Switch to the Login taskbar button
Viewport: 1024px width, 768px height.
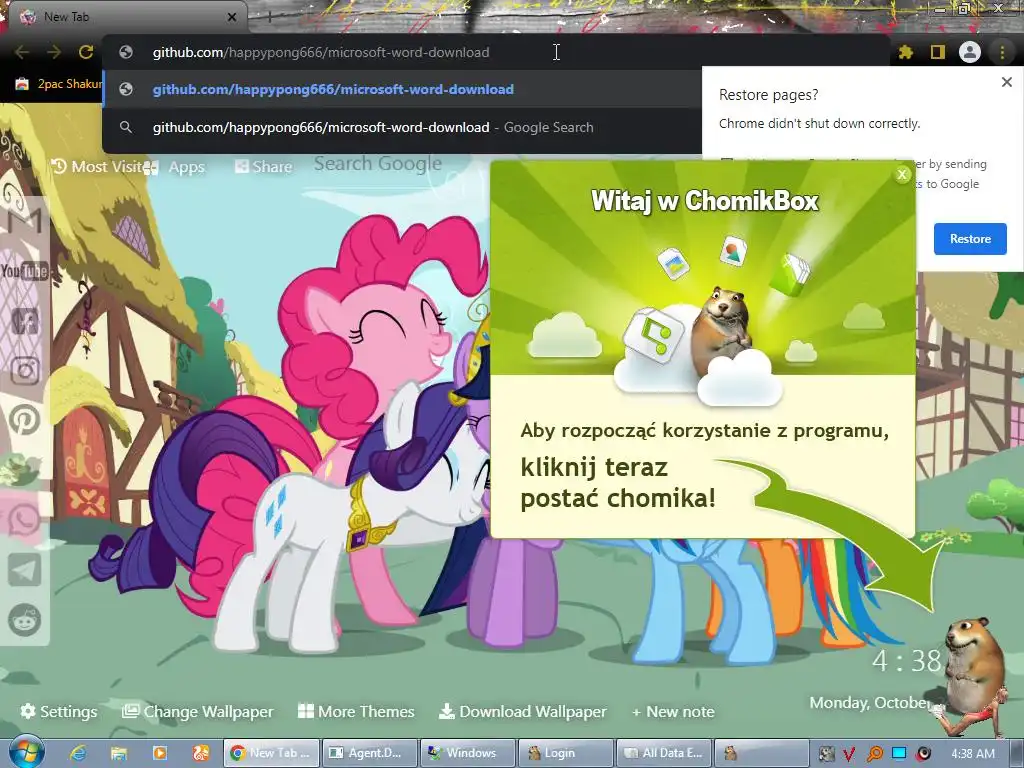tap(566, 753)
